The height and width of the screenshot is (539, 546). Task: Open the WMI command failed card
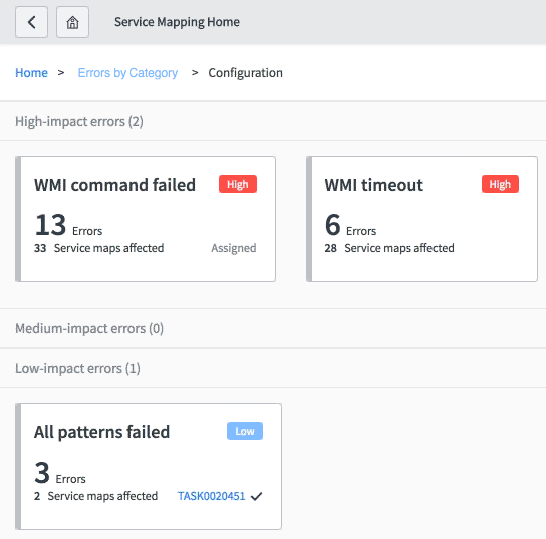pyautogui.click(x=146, y=219)
